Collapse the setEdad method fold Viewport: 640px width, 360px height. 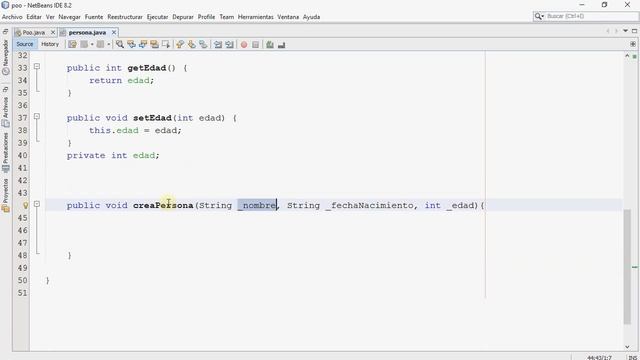click(x=37, y=116)
